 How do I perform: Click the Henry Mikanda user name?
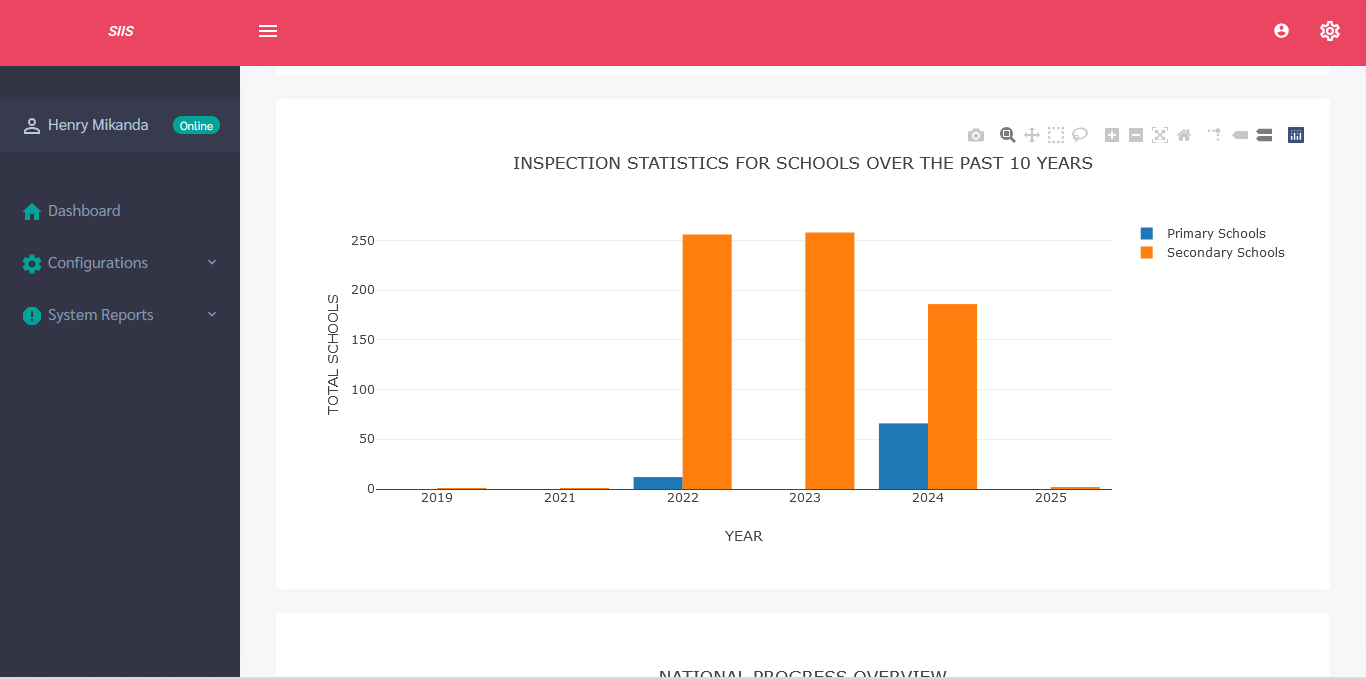point(98,125)
